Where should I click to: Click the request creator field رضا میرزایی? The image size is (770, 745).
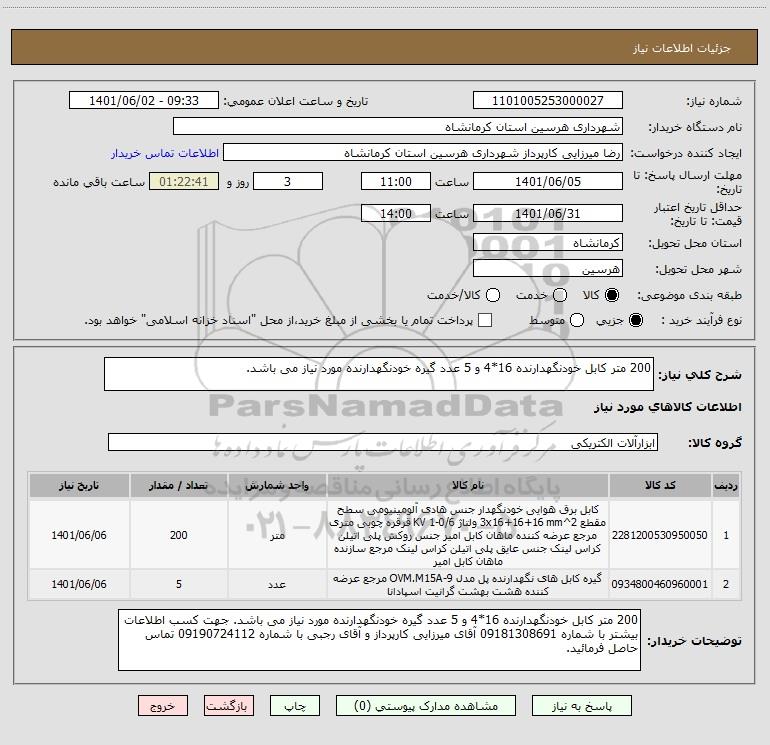coord(423,152)
